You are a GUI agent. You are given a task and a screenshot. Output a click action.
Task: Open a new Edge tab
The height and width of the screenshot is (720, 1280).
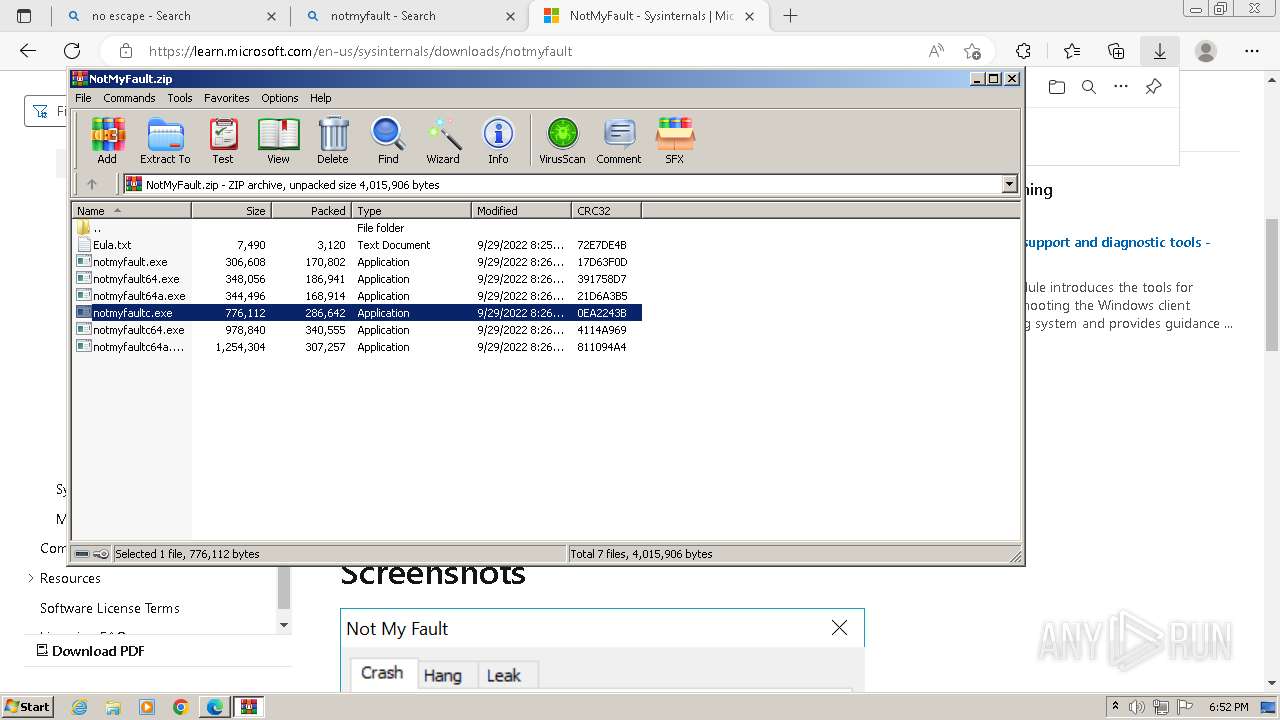point(790,16)
